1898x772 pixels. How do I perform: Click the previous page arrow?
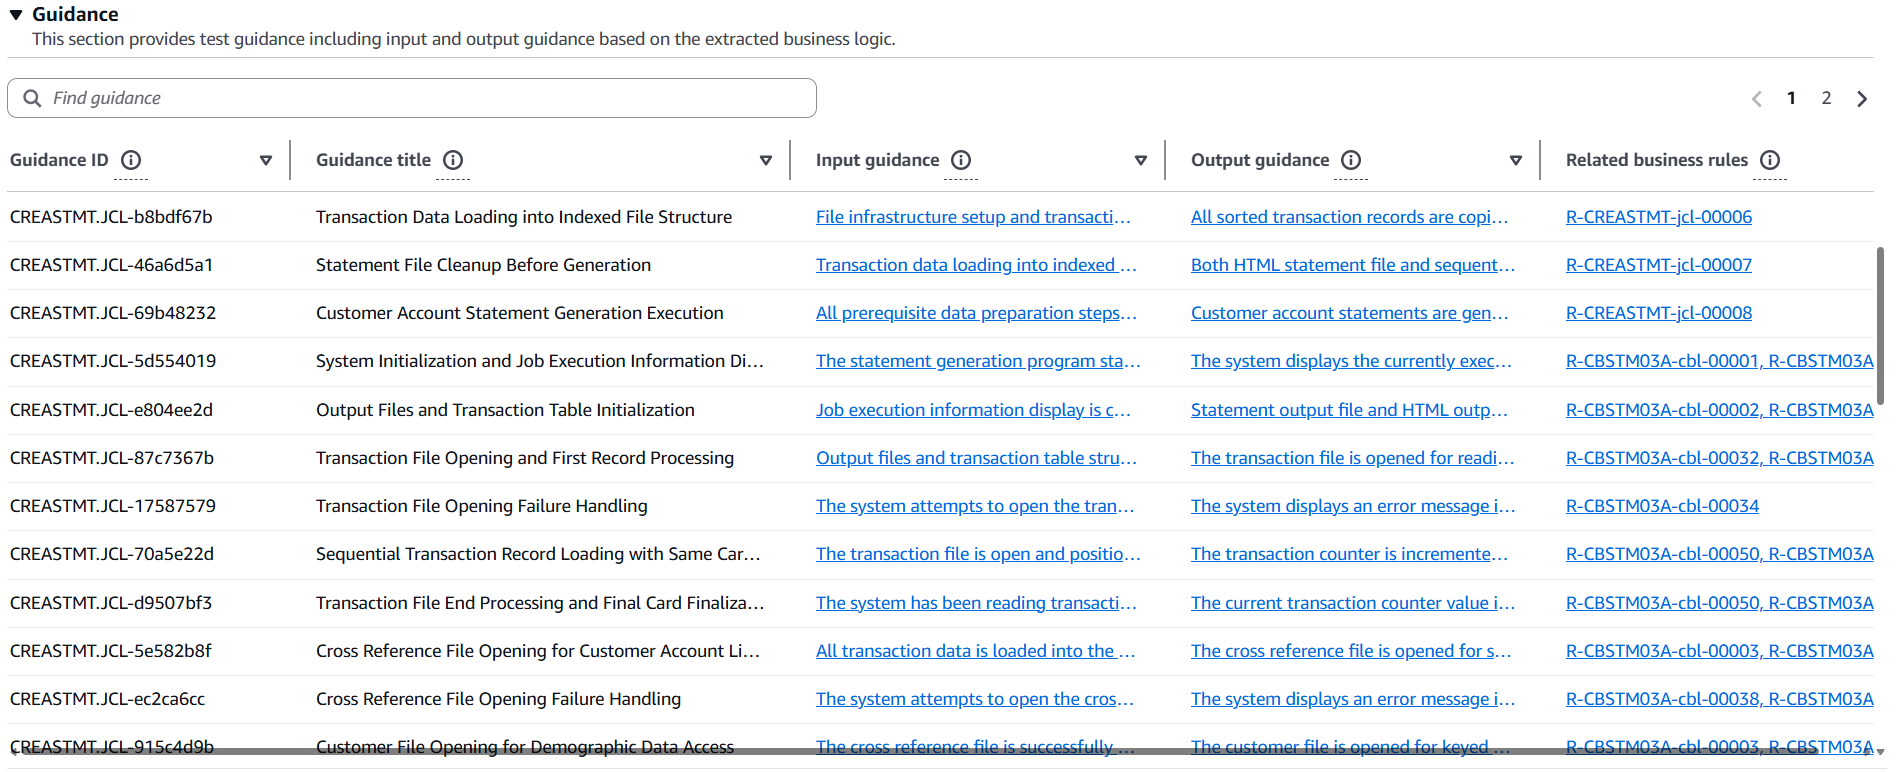point(1757,99)
